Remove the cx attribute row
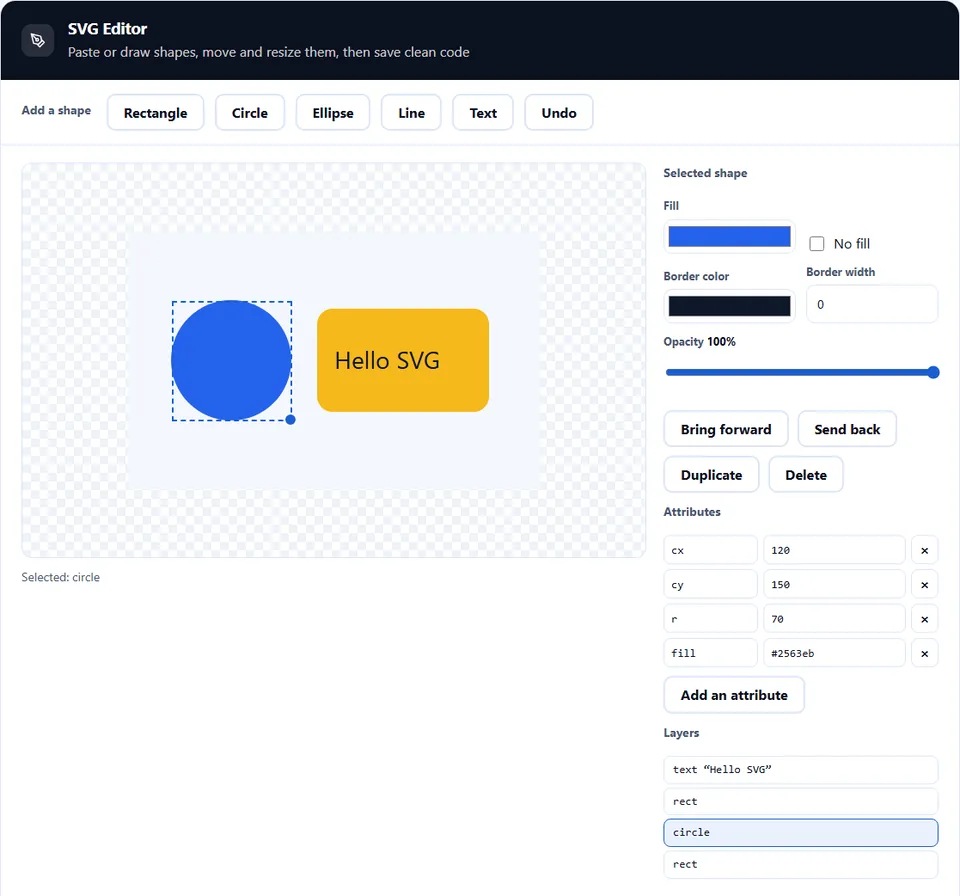The image size is (960, 896). tap(924, 550)
